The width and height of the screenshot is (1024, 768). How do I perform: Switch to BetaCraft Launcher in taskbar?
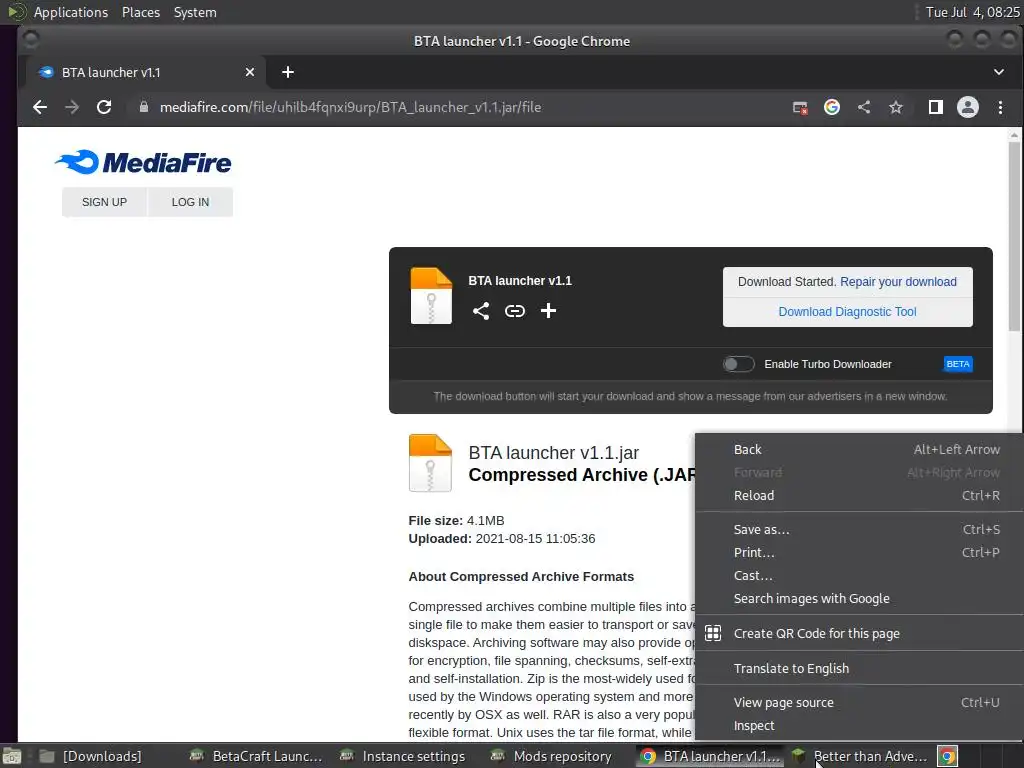[x=256, y=756]
